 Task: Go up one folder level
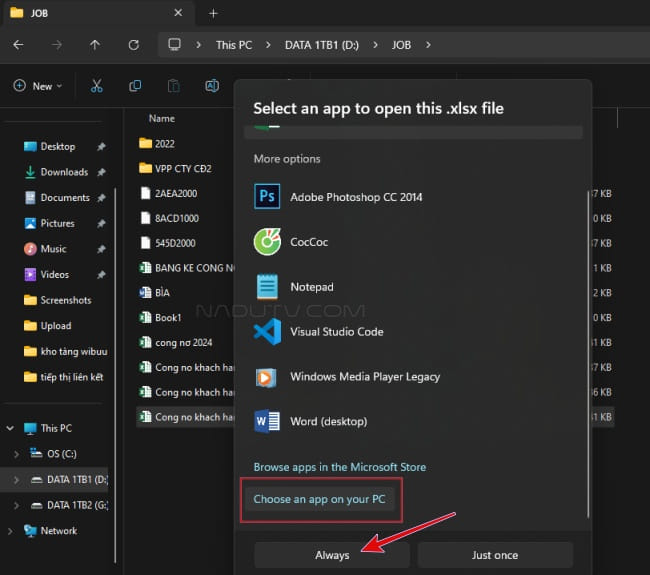click(x=95, y=45)
